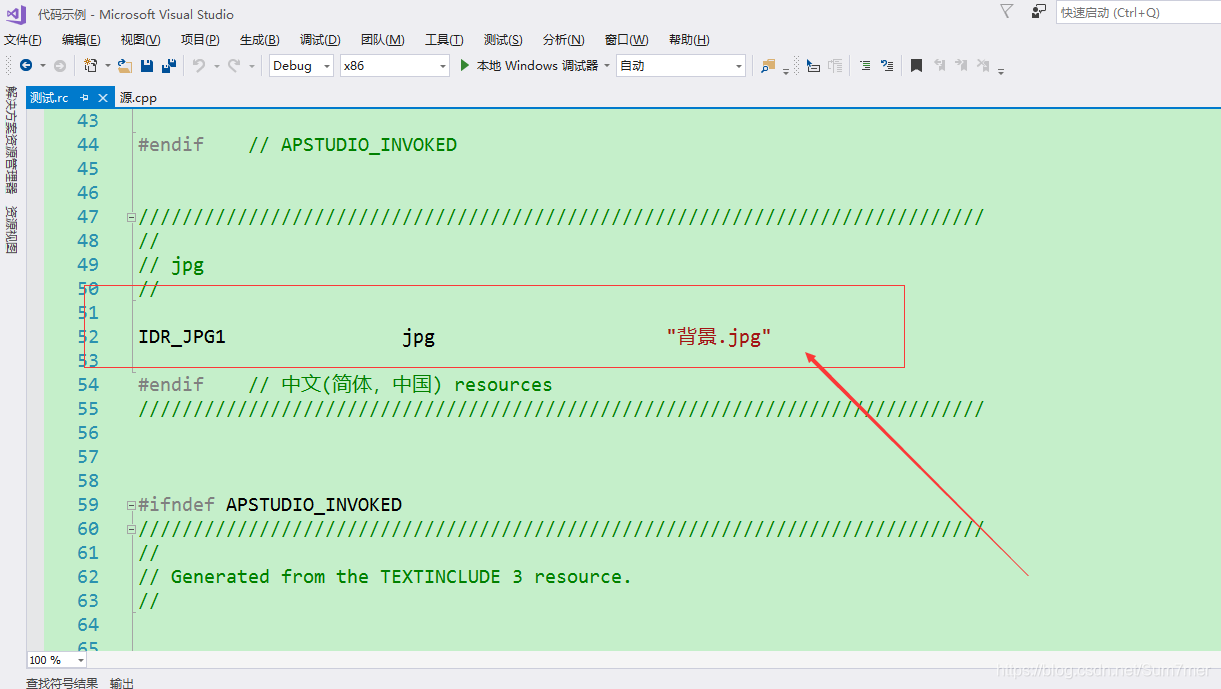Click the Save file icon

pyautogui.click(x=146, y=65)
